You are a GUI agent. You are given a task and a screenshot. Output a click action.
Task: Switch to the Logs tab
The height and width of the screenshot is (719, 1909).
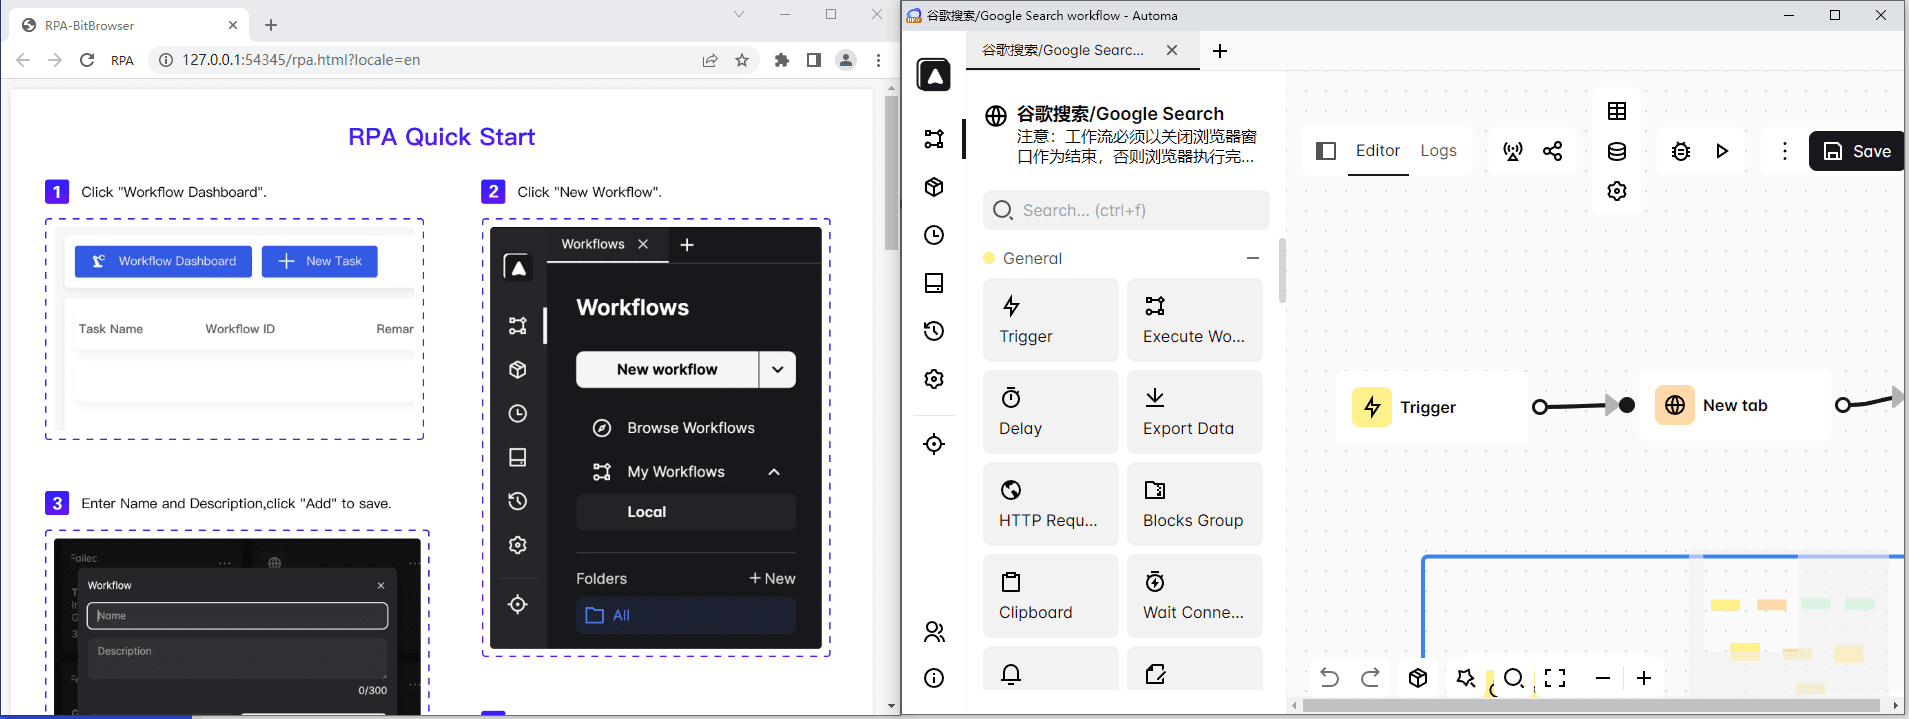1438,151
